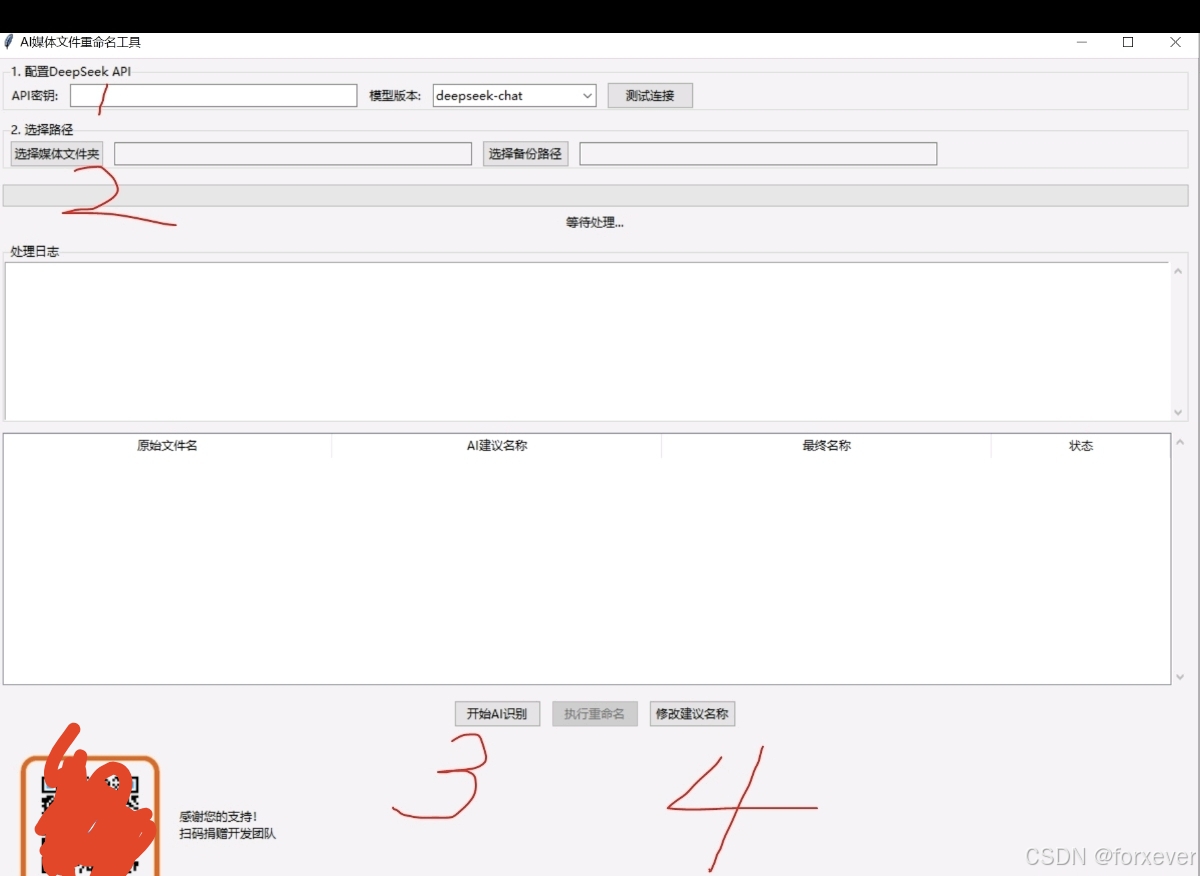Start recognition with 开始AI识别 button
The width and height of the screenshot is (1200, 876).
point(497,714)
